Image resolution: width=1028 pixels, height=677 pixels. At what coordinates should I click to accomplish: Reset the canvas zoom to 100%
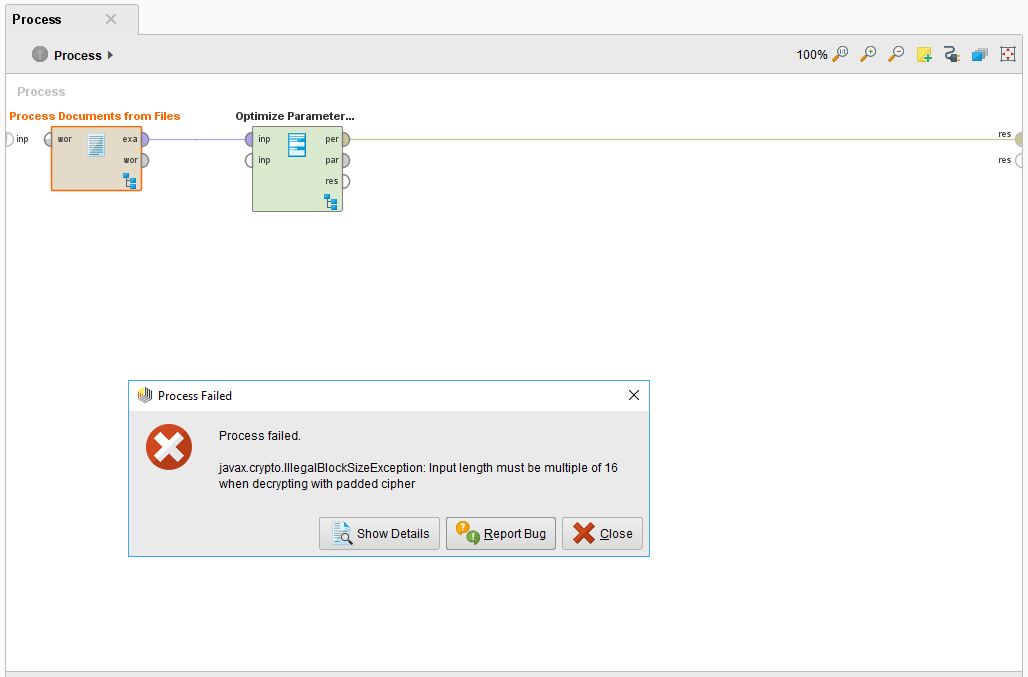(840, 53)
